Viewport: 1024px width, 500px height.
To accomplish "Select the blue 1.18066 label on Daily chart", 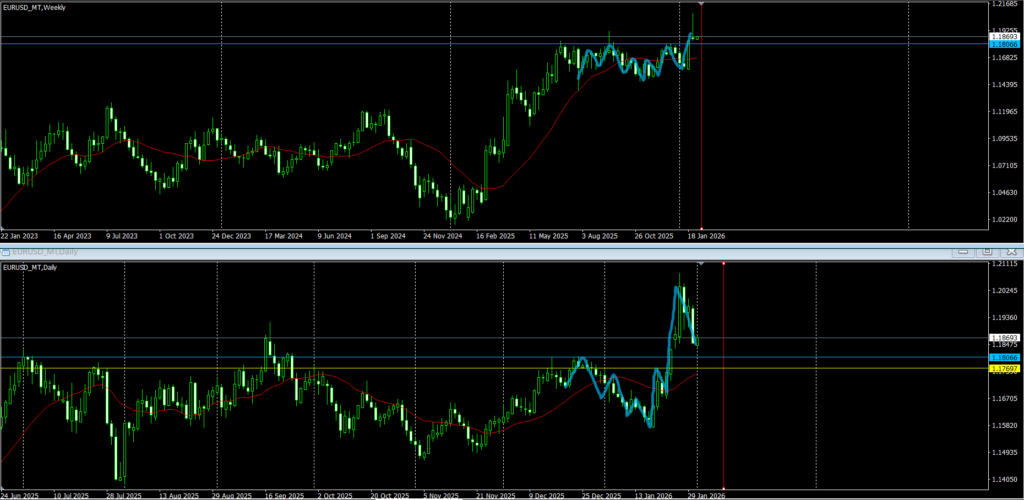I will coord(1003,357).
